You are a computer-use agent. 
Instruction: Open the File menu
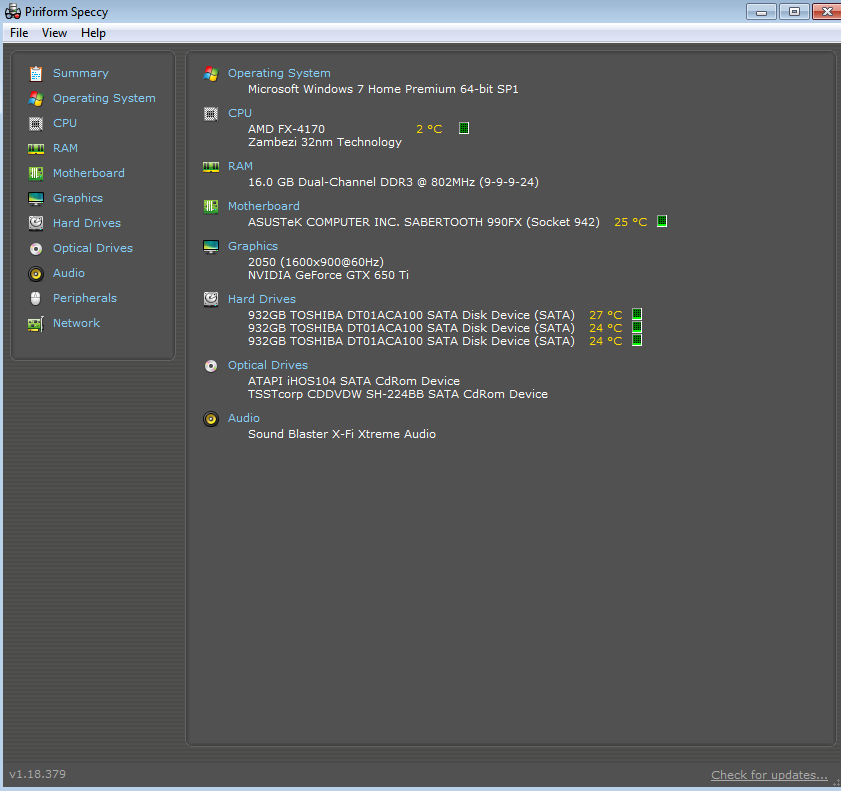click(19, 33)
